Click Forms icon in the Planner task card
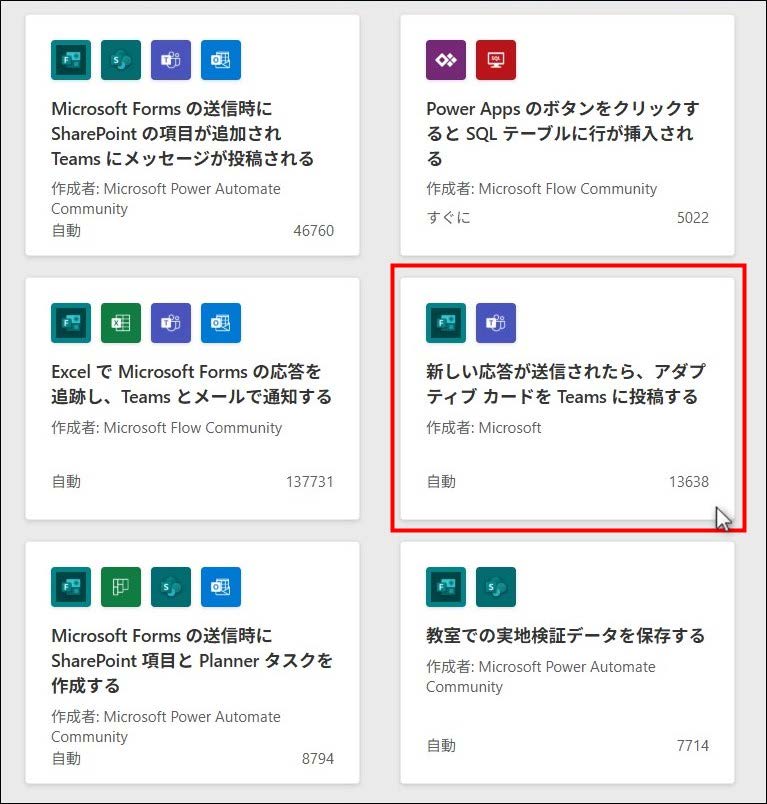 (x=71, y=587)
